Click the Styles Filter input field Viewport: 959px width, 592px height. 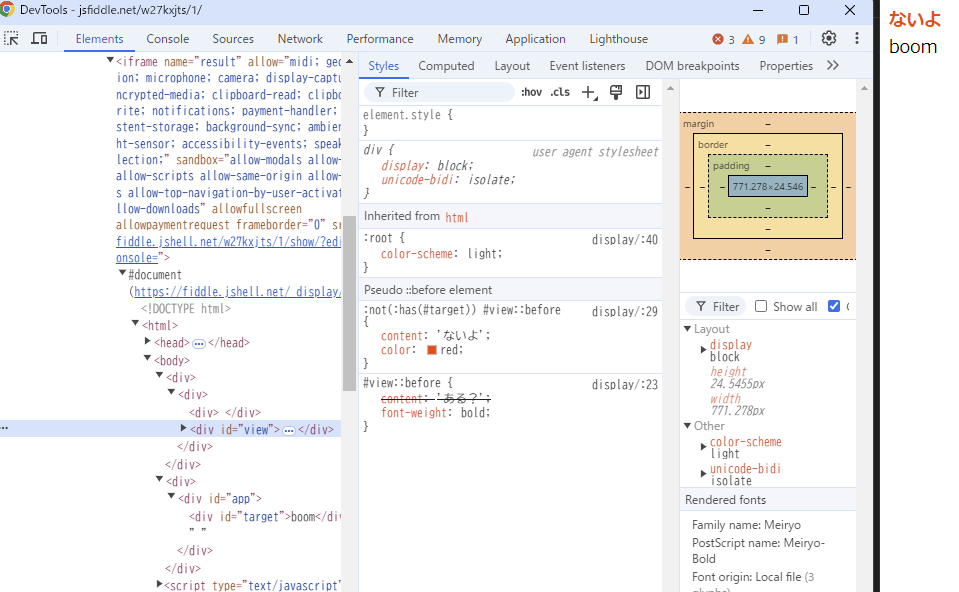click(439, 92)
